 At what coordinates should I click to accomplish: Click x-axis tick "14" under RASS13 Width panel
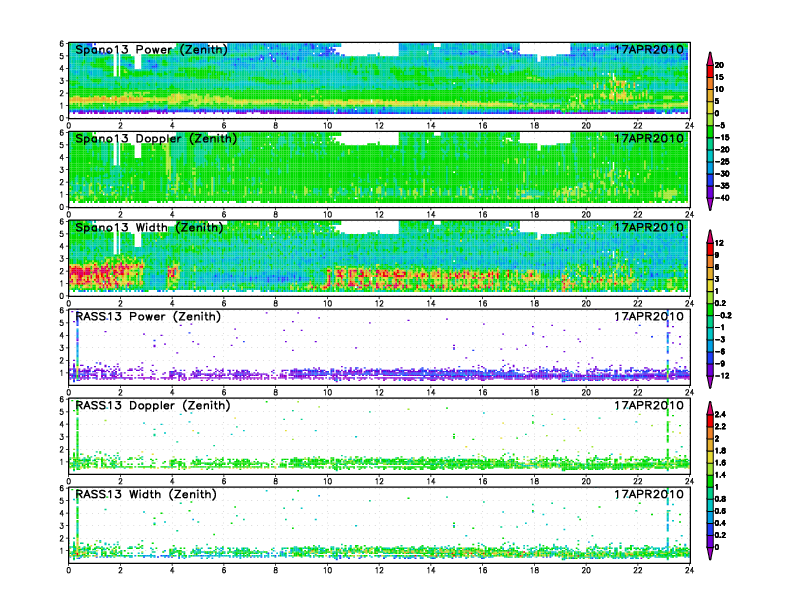point(431,570)
